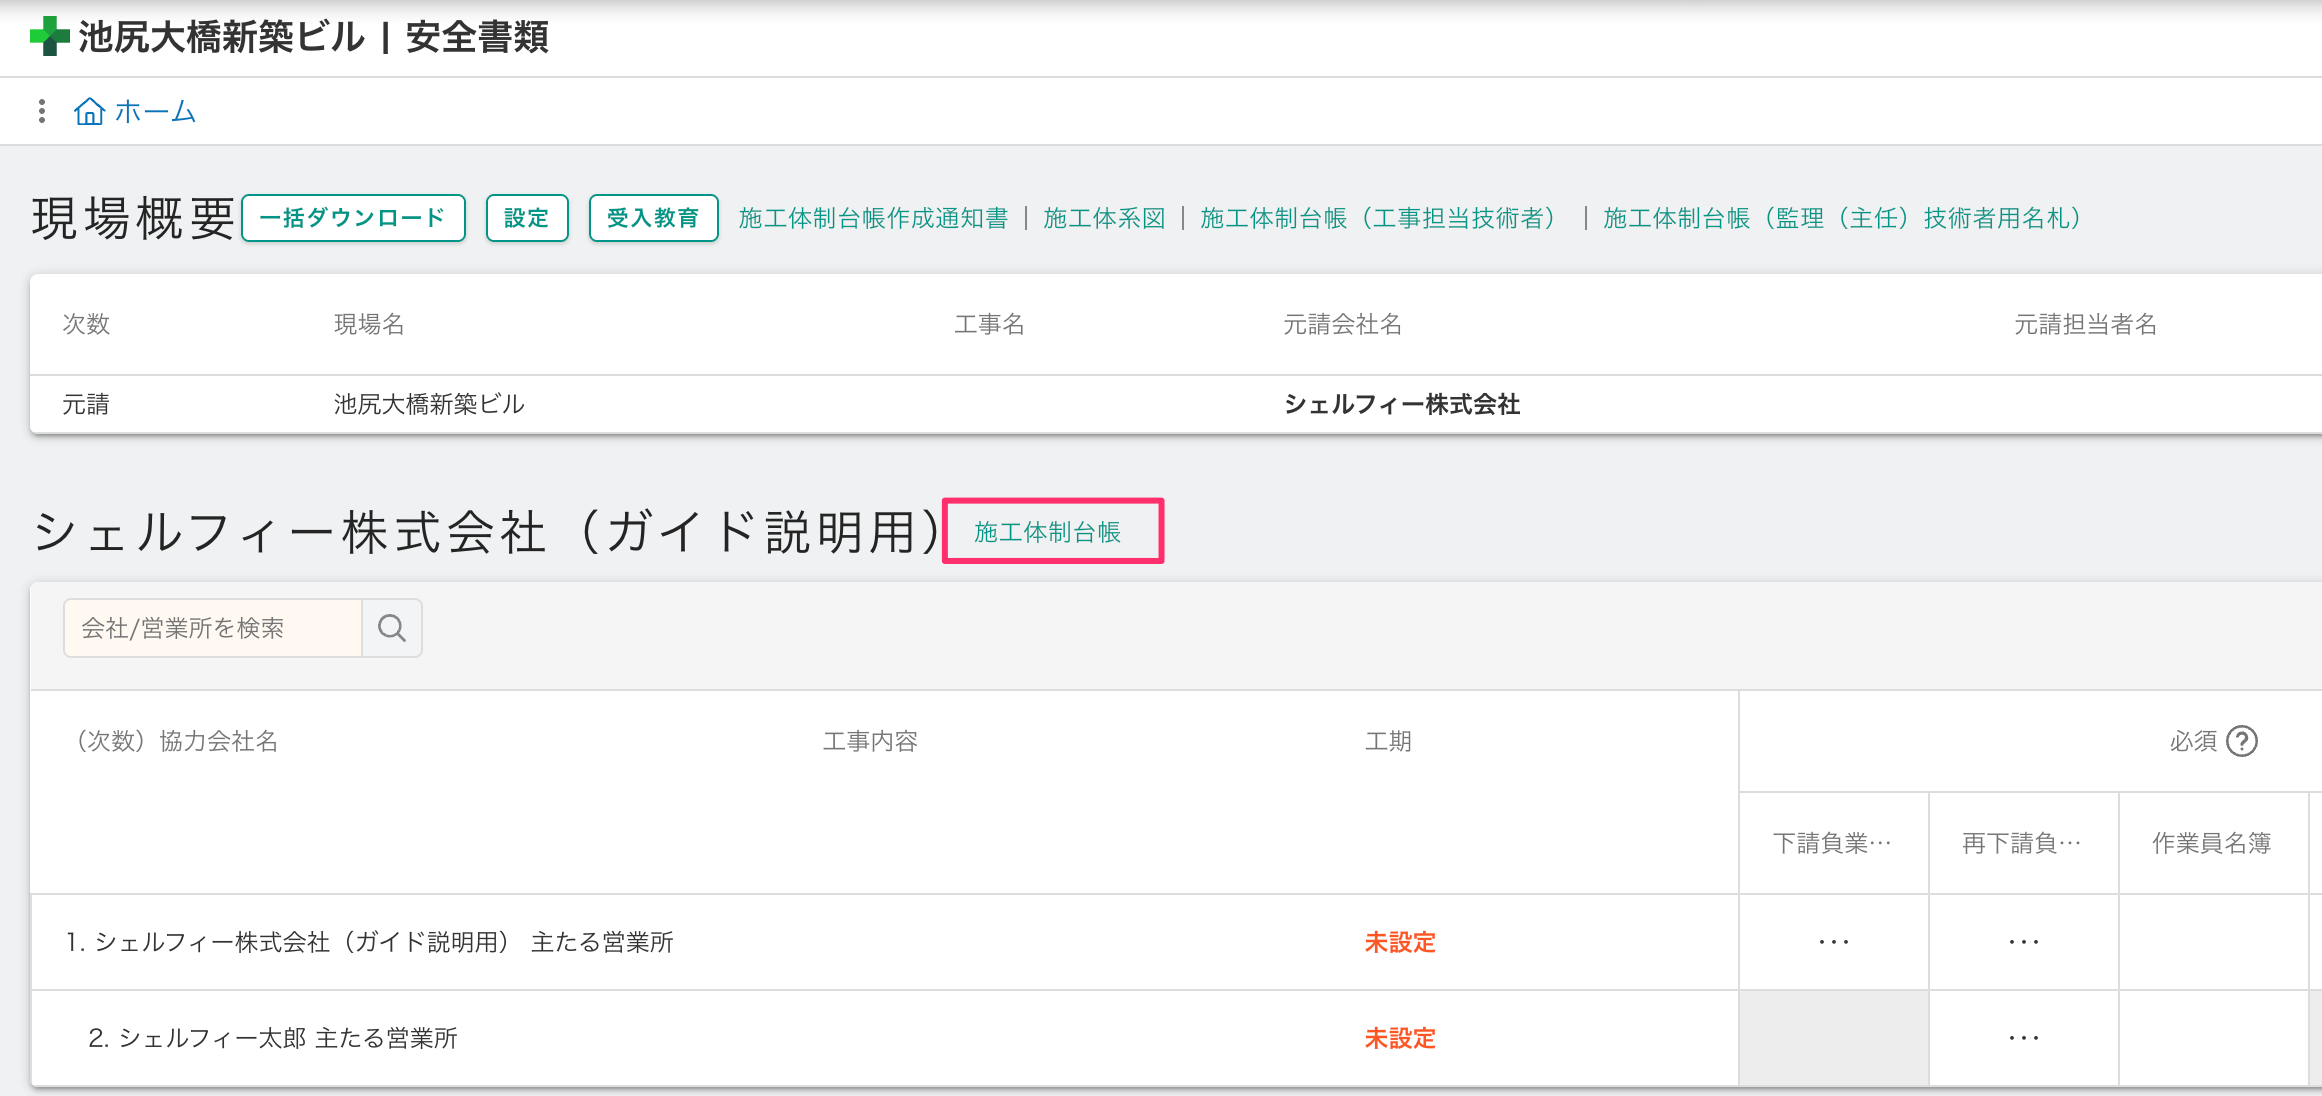
Task: Click 未設定 for シェルフィー太郎 row
Action: pos(1399,1038)
